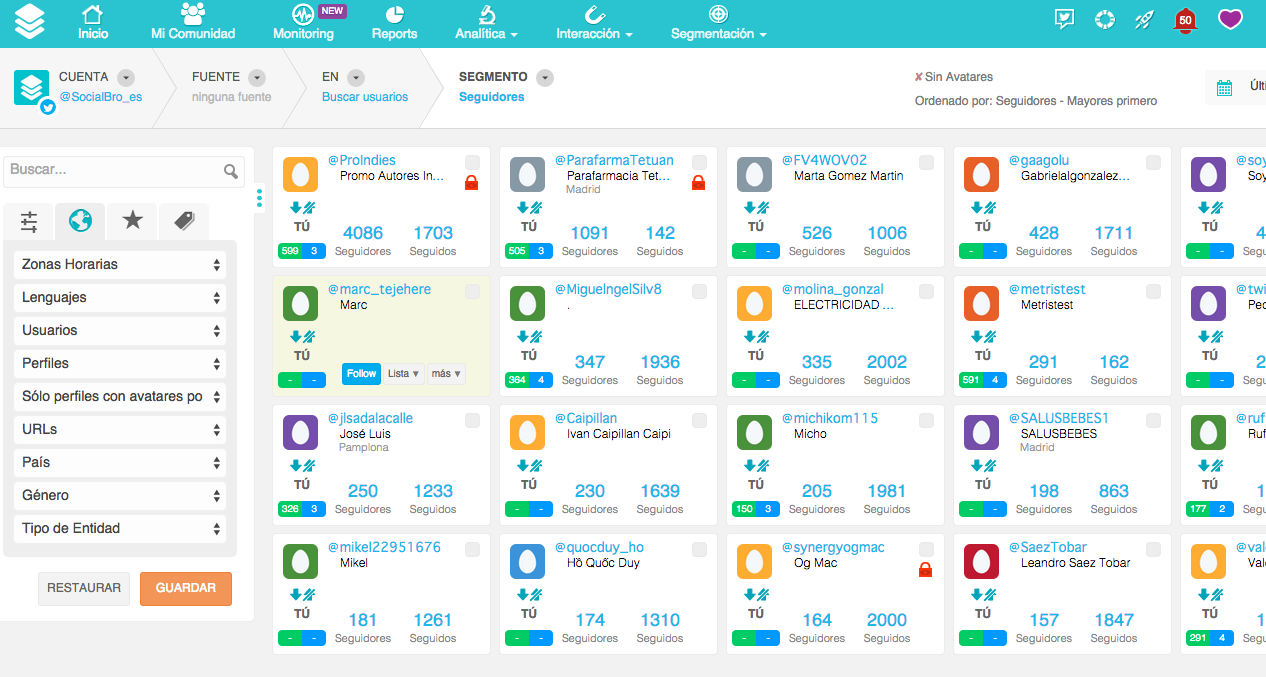Open Usuarios dropdown

tap(120, 331)
